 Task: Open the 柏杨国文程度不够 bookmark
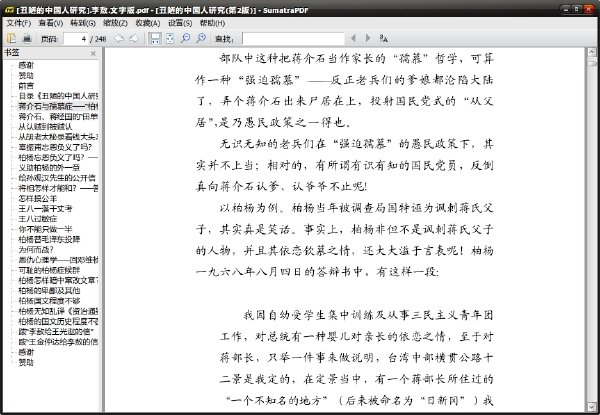coord(49,301)
